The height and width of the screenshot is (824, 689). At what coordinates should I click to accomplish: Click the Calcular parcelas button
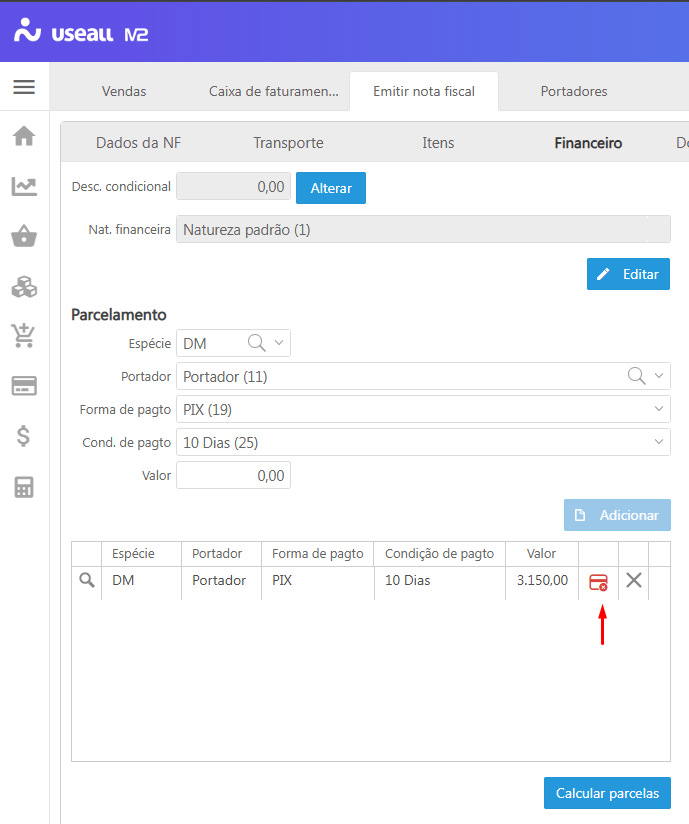pyautogui.click(x=607, y=793)
